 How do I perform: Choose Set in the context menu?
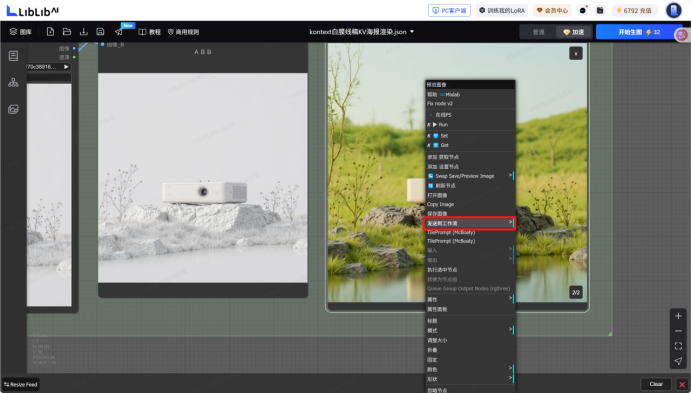point(470,136)
